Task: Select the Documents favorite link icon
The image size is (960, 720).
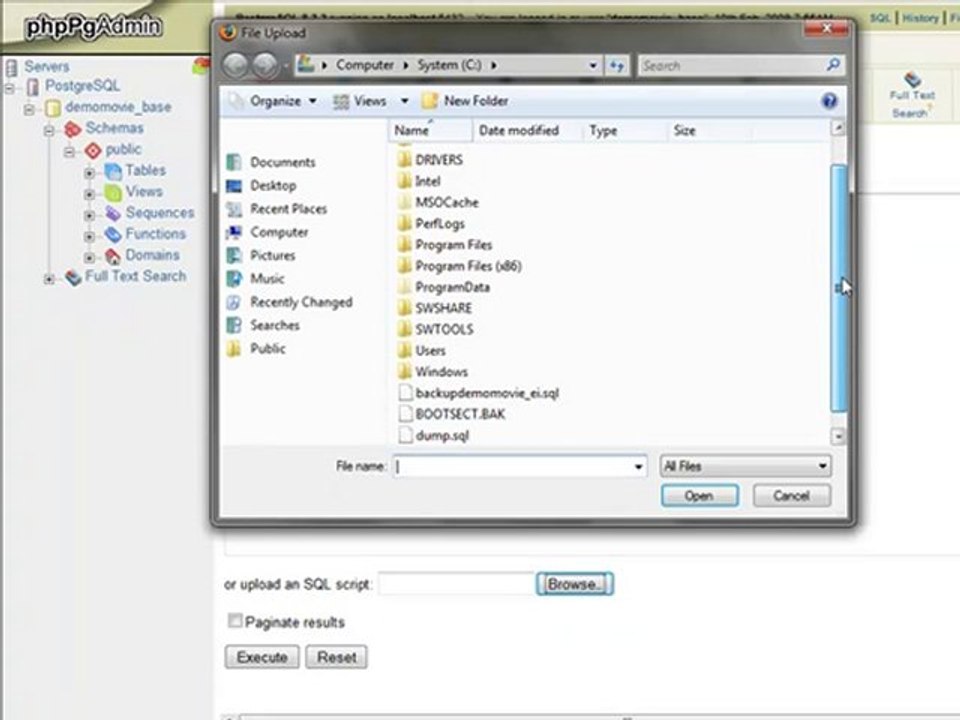Action: [x=234, y=162]
